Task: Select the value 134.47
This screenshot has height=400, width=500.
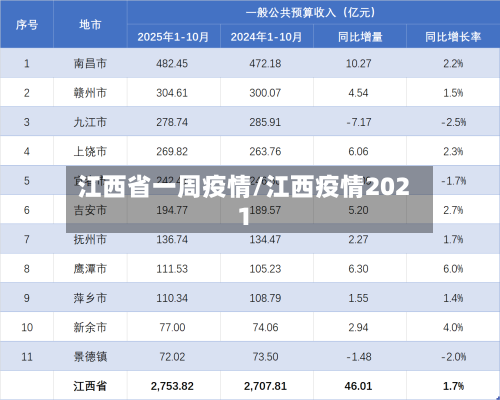Action: tap(265, 239)
